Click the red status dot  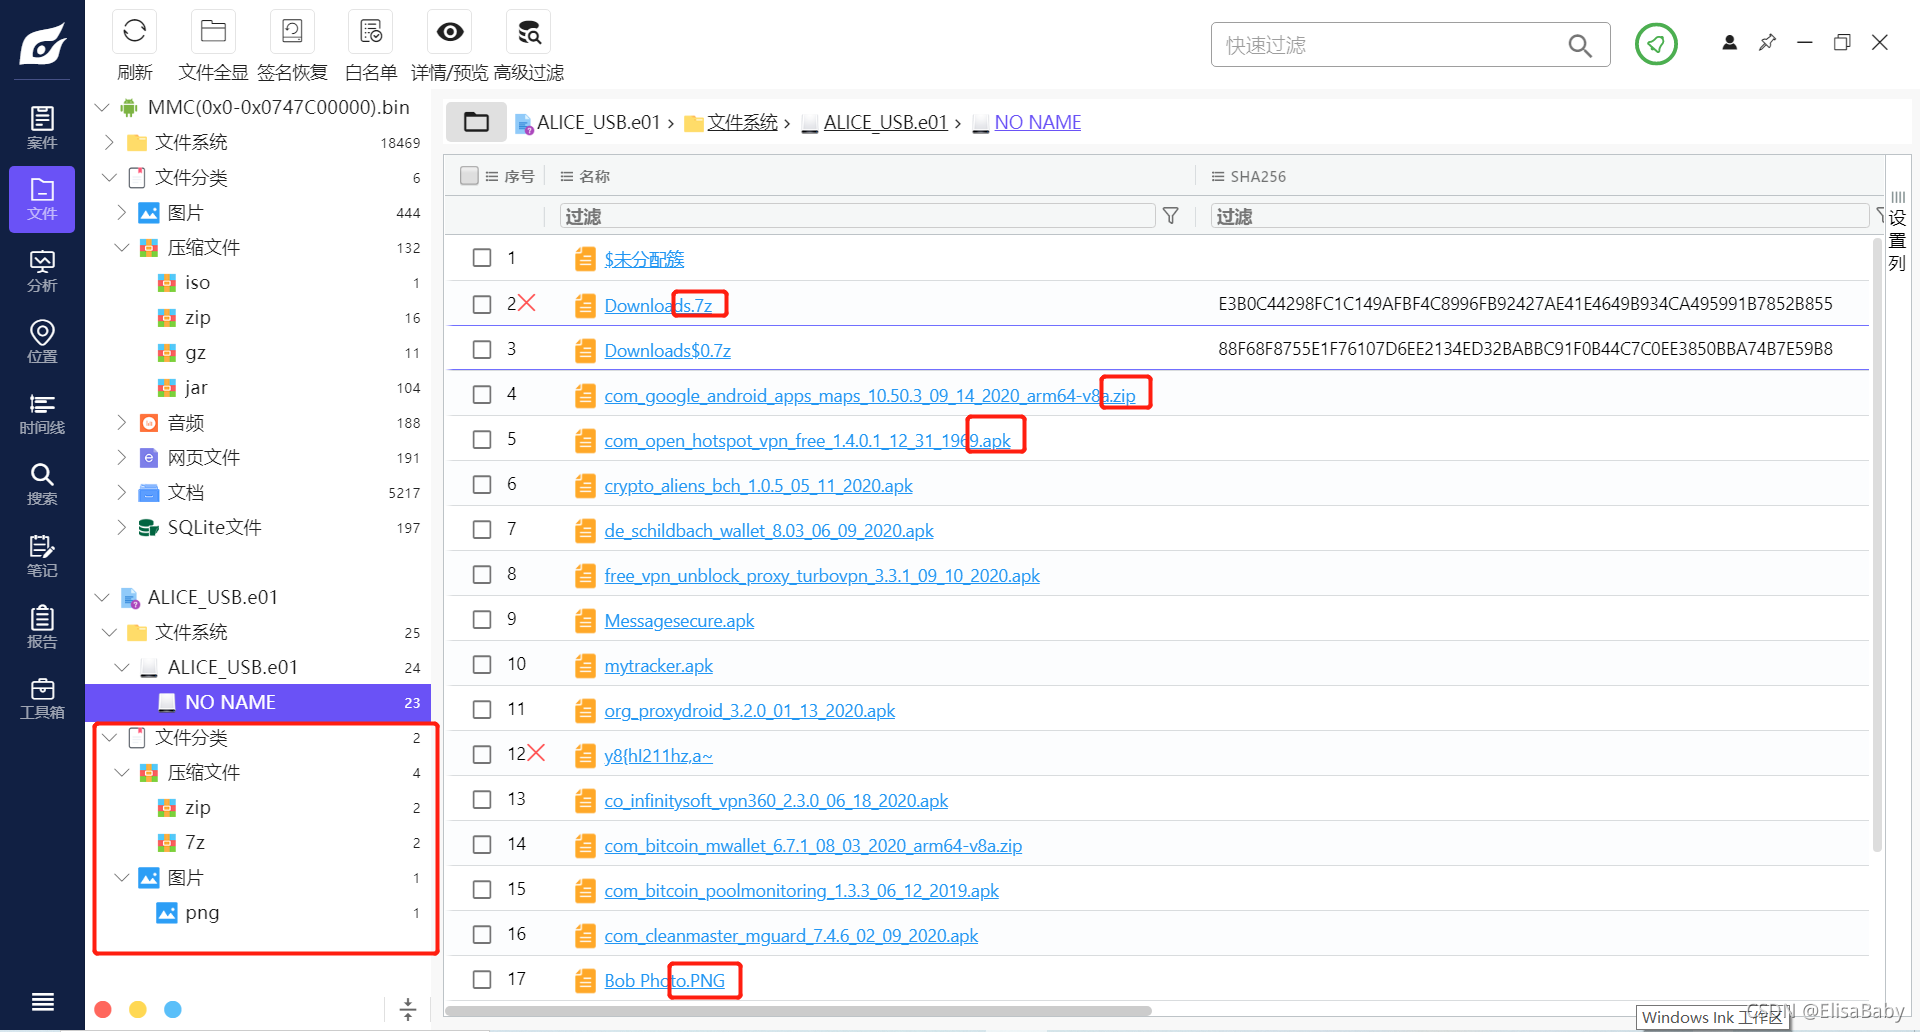[x=103, y=1009]
